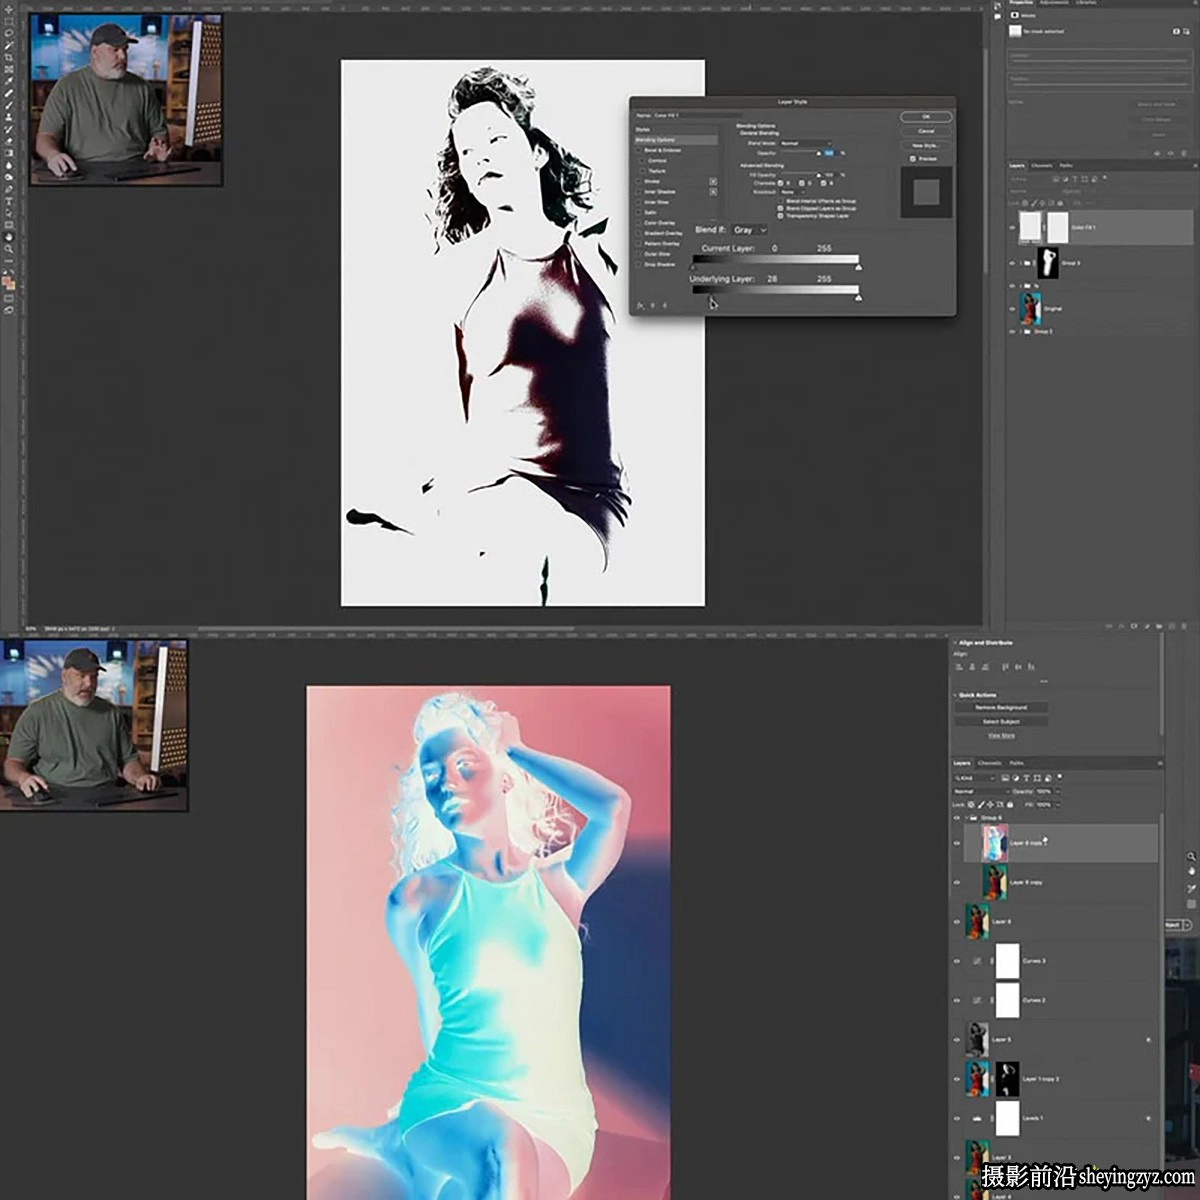Lock transparent pixels icon in lower Layers panel
1200x1200 pixels.
(x=971, y=804)
